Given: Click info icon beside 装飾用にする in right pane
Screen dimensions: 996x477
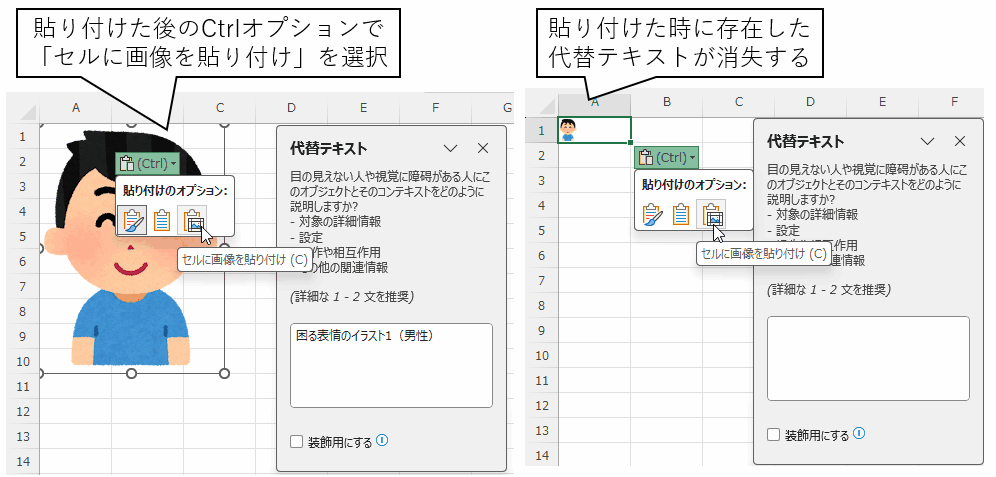Looking at the screenshot, I should 859,434.
